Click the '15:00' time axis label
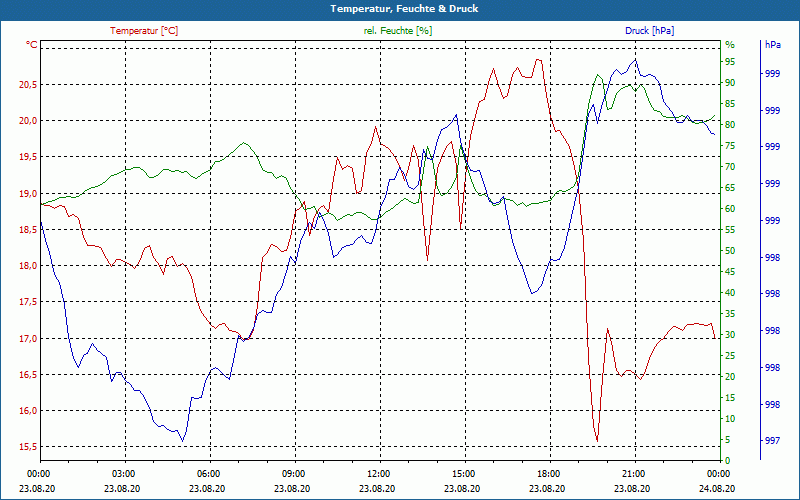Screen dimensions: 800x500 [463, 473]
